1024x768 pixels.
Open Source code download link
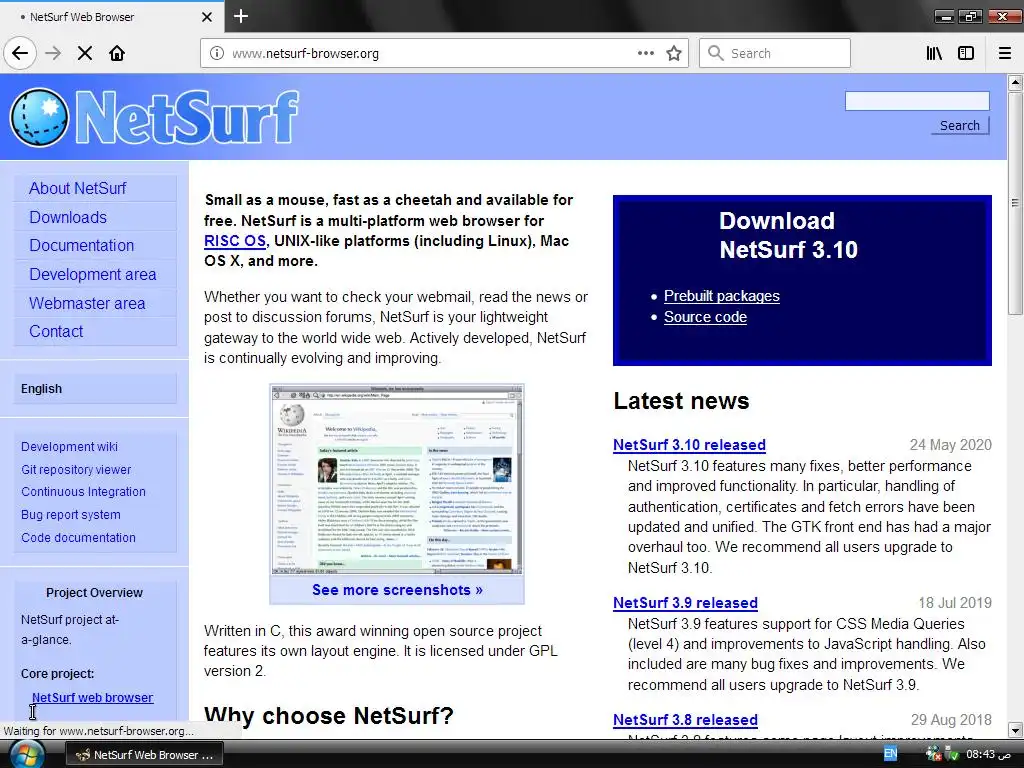(x=705, y=317)
